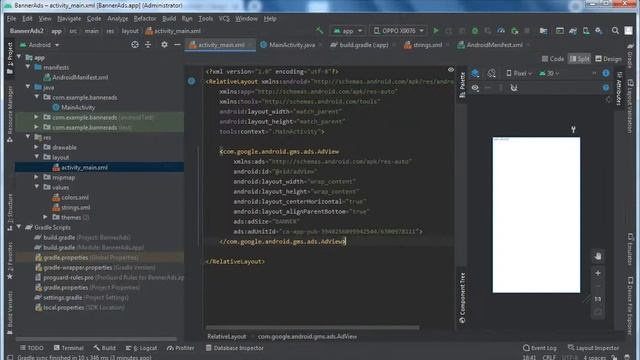640x360 pixels.
Task: Open the VCS menu
Action: point(224,19)
